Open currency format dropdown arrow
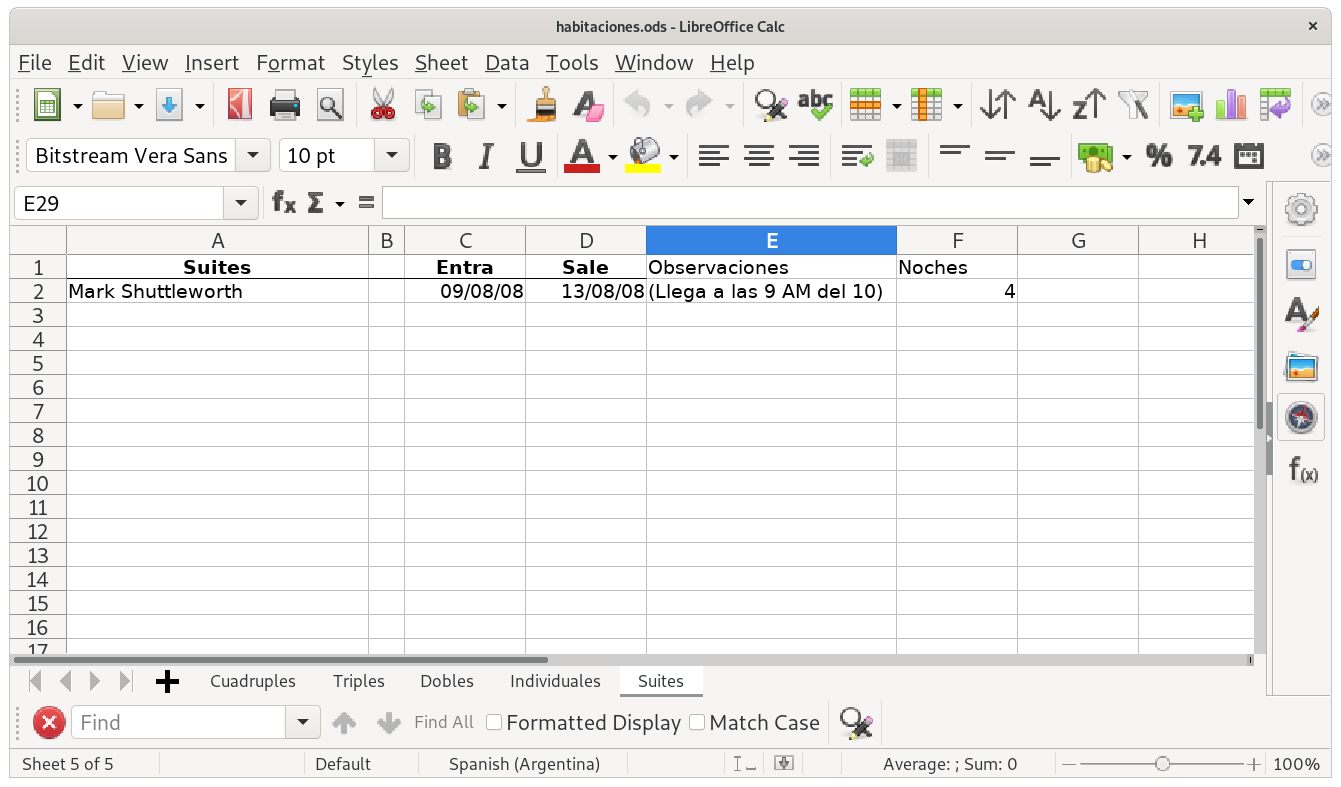The image size is (1341, 787). point(1127,157)
